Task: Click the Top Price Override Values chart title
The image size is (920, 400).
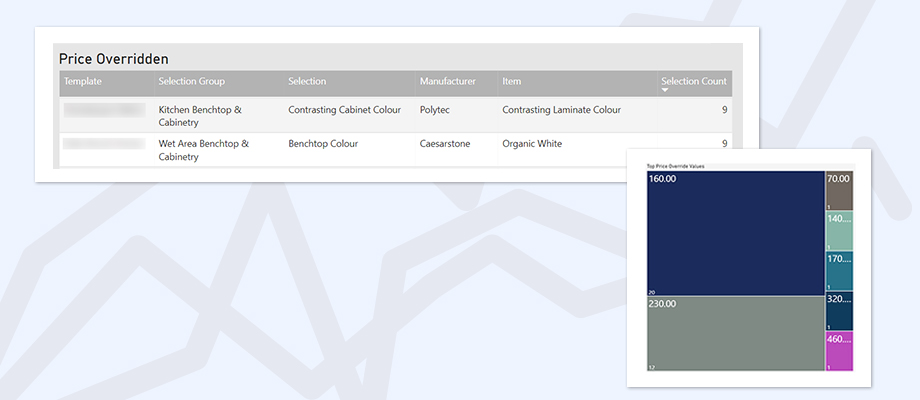Action: (x=675, y=167)
